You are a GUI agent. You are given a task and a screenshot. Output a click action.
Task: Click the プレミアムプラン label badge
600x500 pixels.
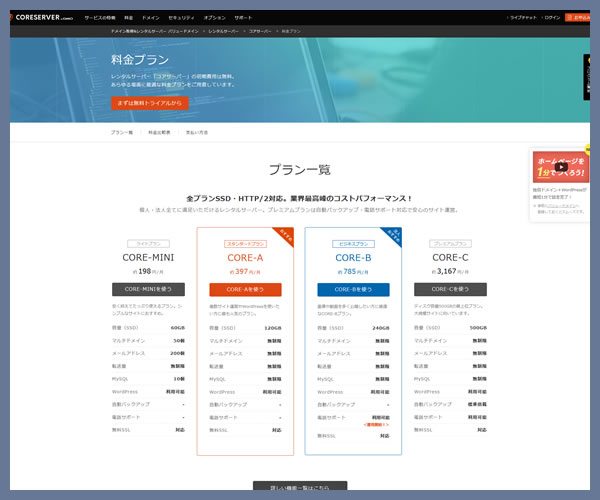pos(450,244)
